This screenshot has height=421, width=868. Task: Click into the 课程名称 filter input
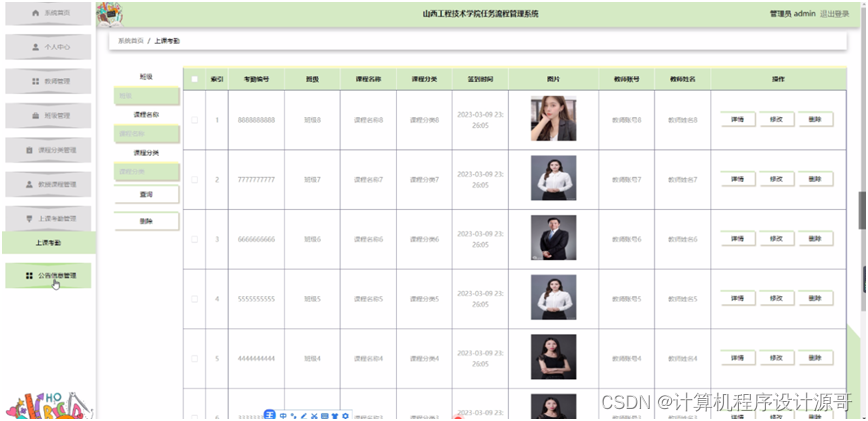point(146,133)
